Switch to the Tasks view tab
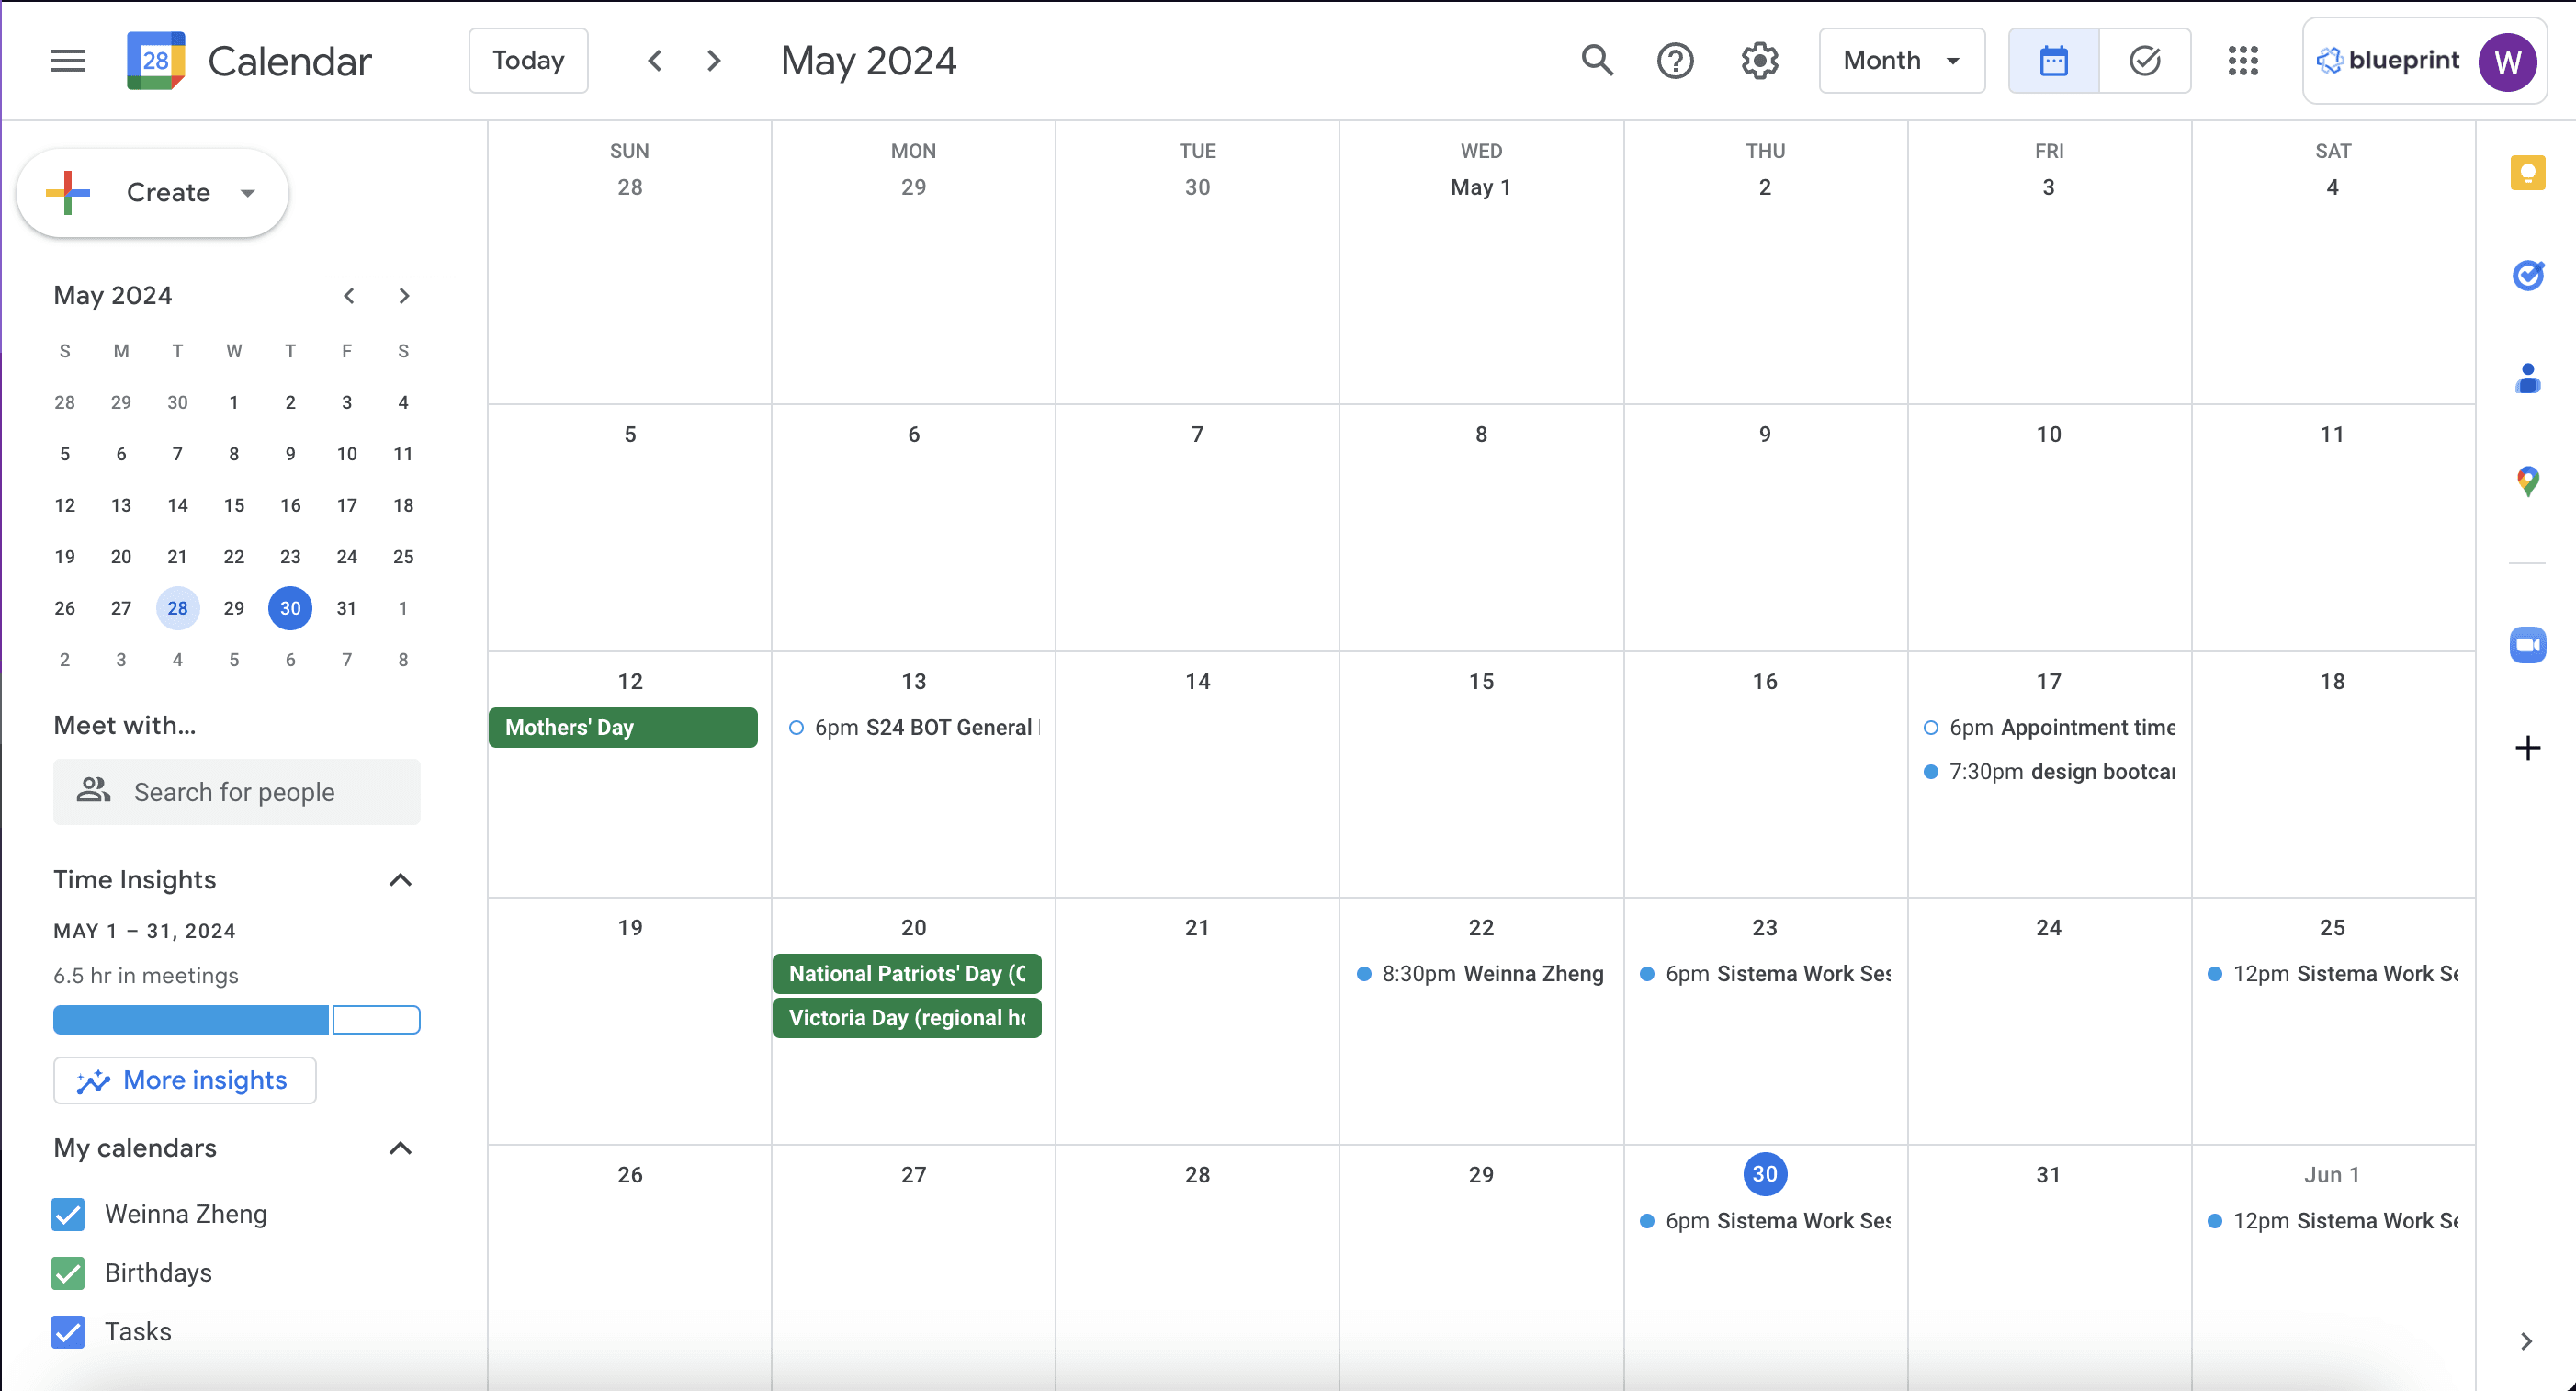Viewport: 2576px width, 1391px height. click(x=2145, y=61)
